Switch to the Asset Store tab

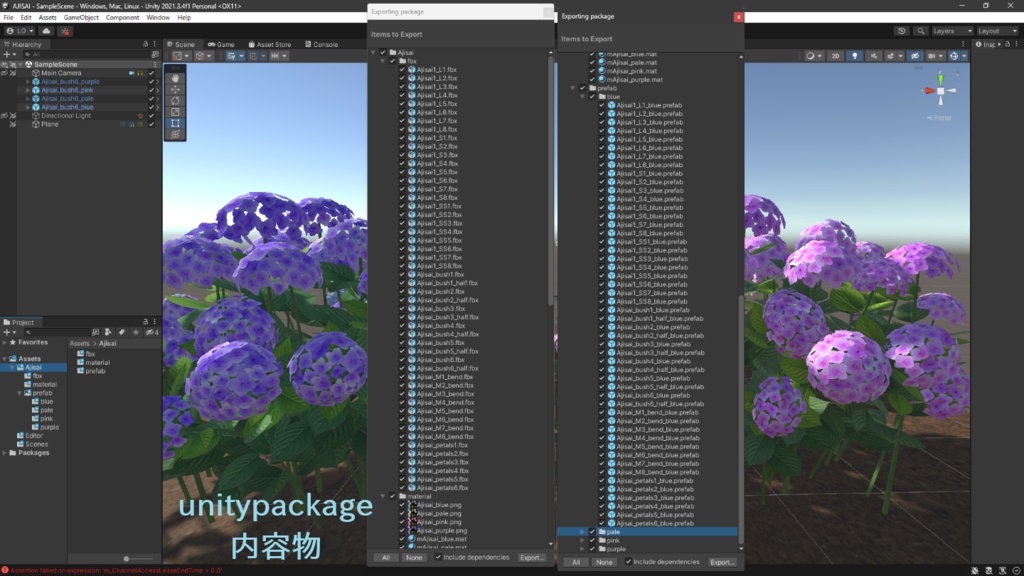pyautogui.click(x=270, y=44)
